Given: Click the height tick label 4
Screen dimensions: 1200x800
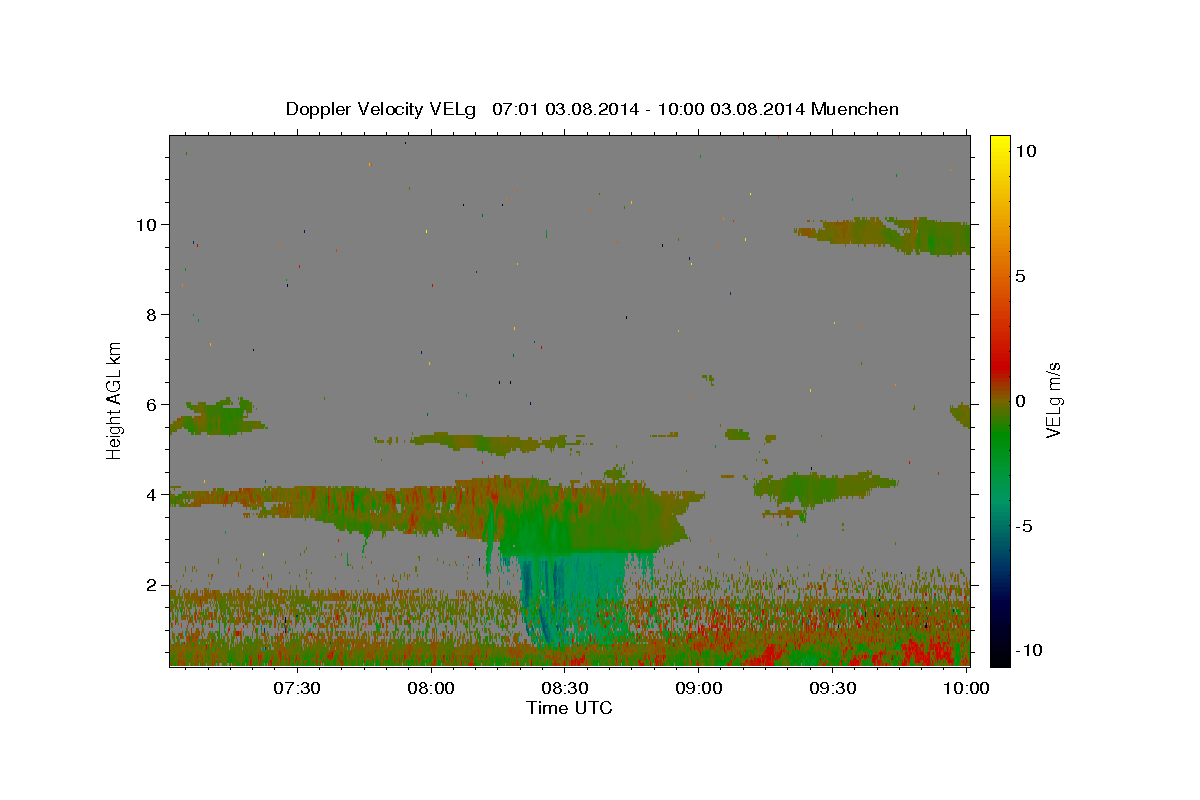Looking at the screenshot, I should pyautogui.click(x=152, y=495).
